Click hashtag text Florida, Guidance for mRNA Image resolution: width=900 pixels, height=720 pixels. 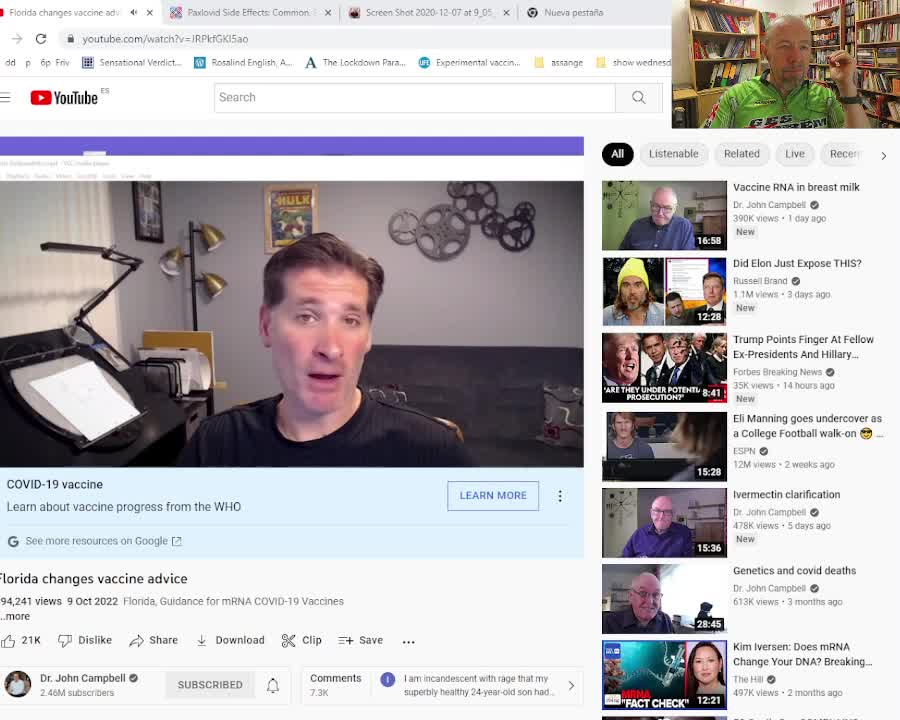(233, 601)
